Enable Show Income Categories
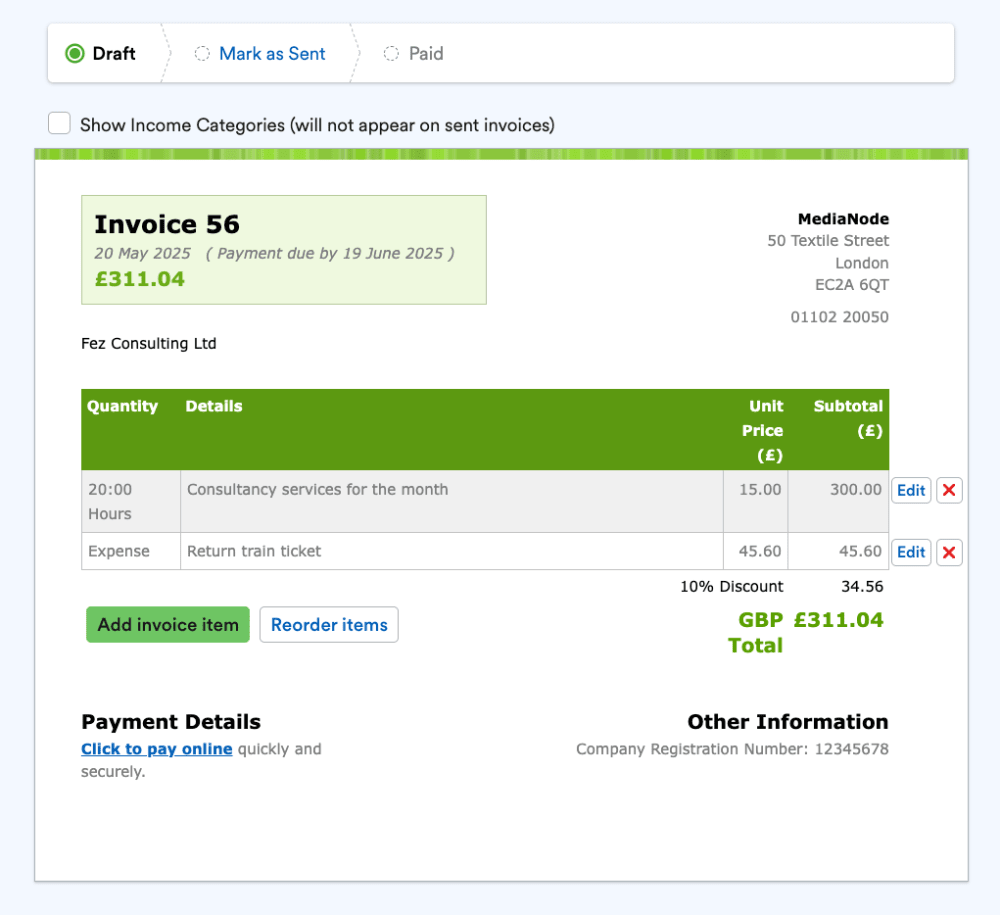The image size is (1000, 915). click(59, 123)
